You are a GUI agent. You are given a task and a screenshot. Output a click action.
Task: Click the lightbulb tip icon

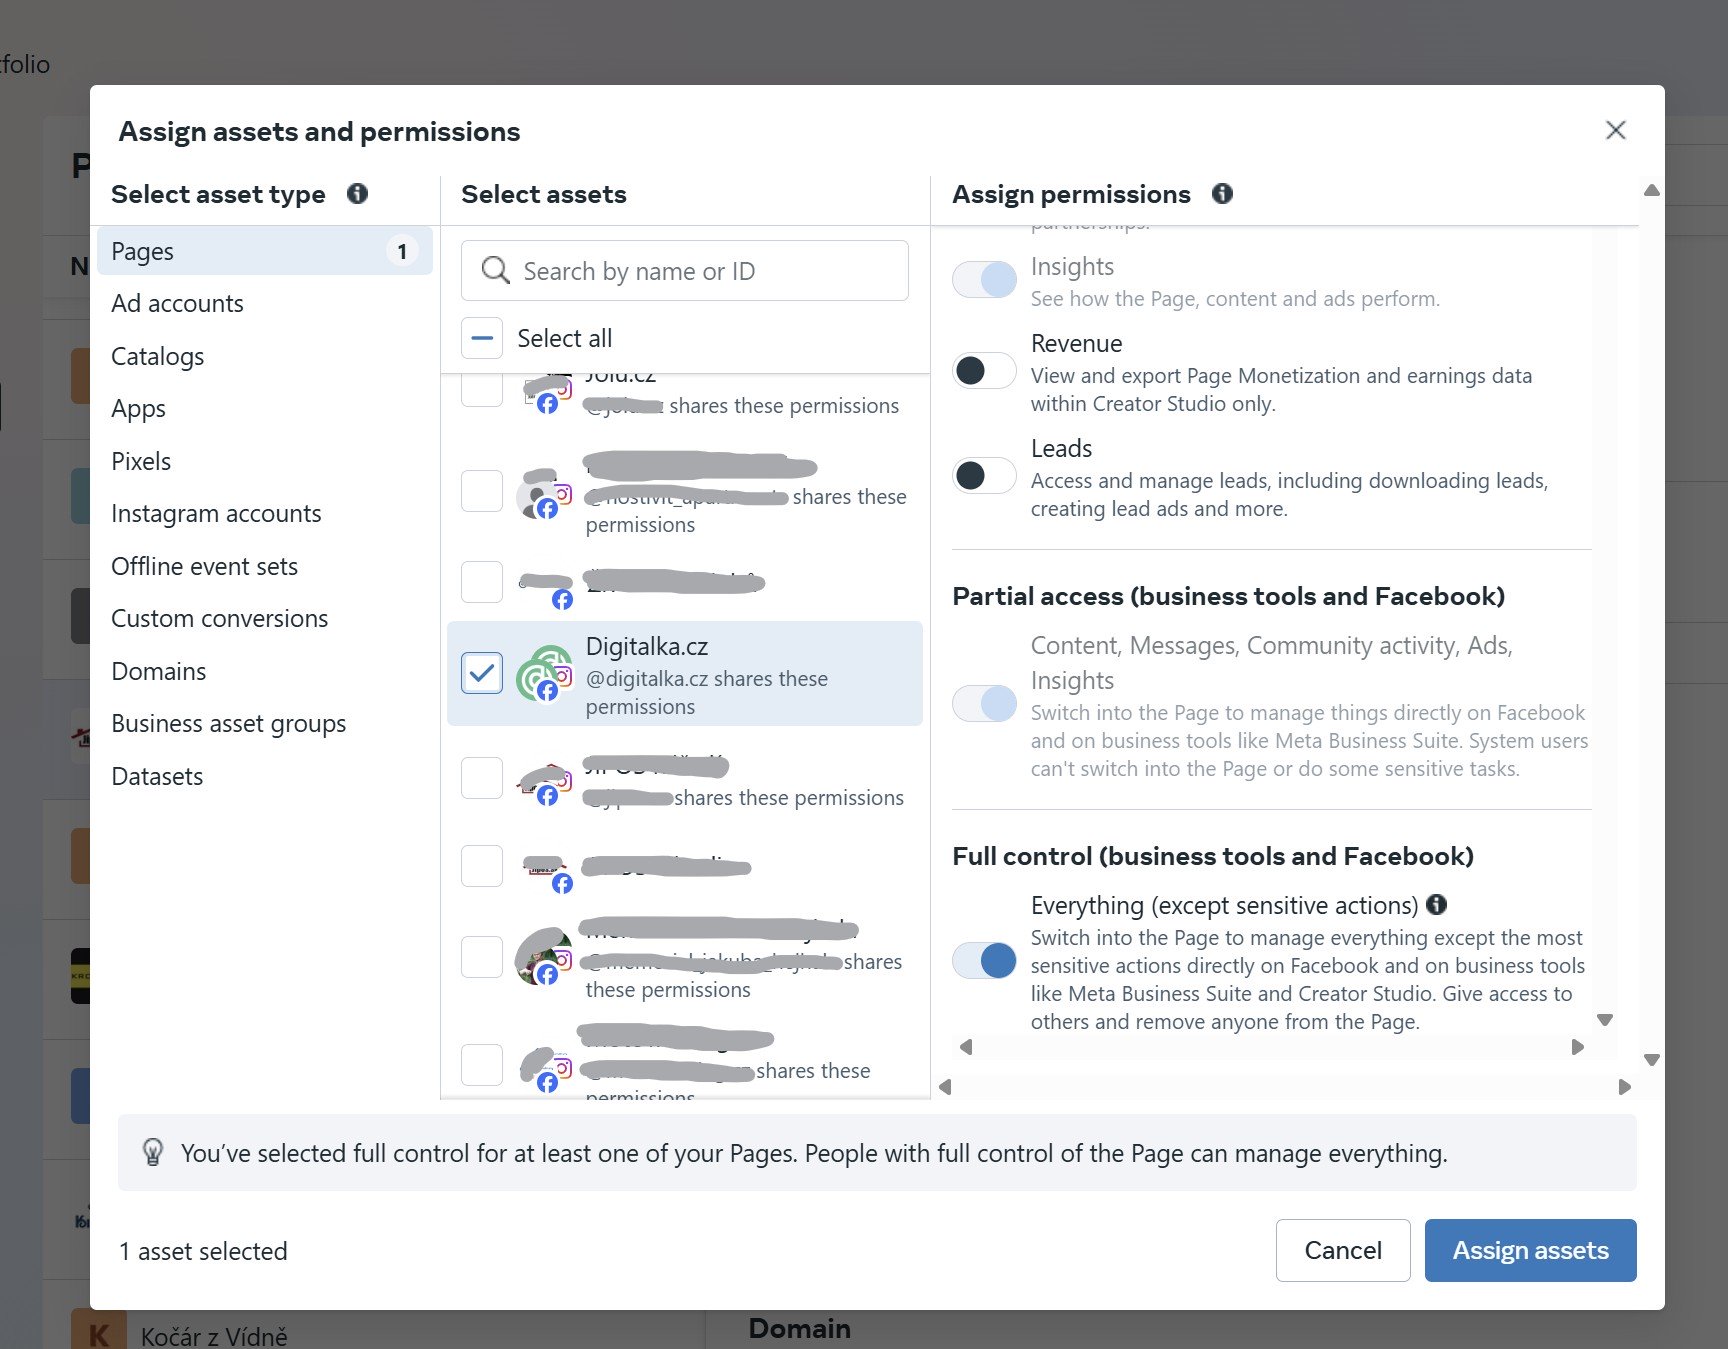[153, 1153]
